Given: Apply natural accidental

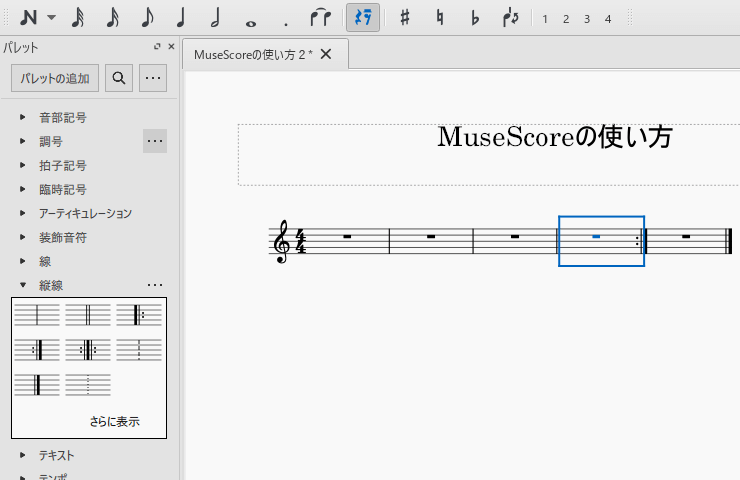Looking at the screenshot, I should [x=440, y=18].
